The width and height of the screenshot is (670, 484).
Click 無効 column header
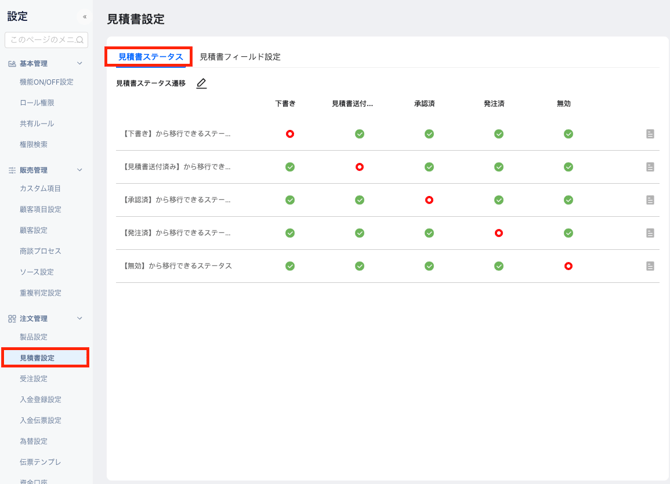563,103
